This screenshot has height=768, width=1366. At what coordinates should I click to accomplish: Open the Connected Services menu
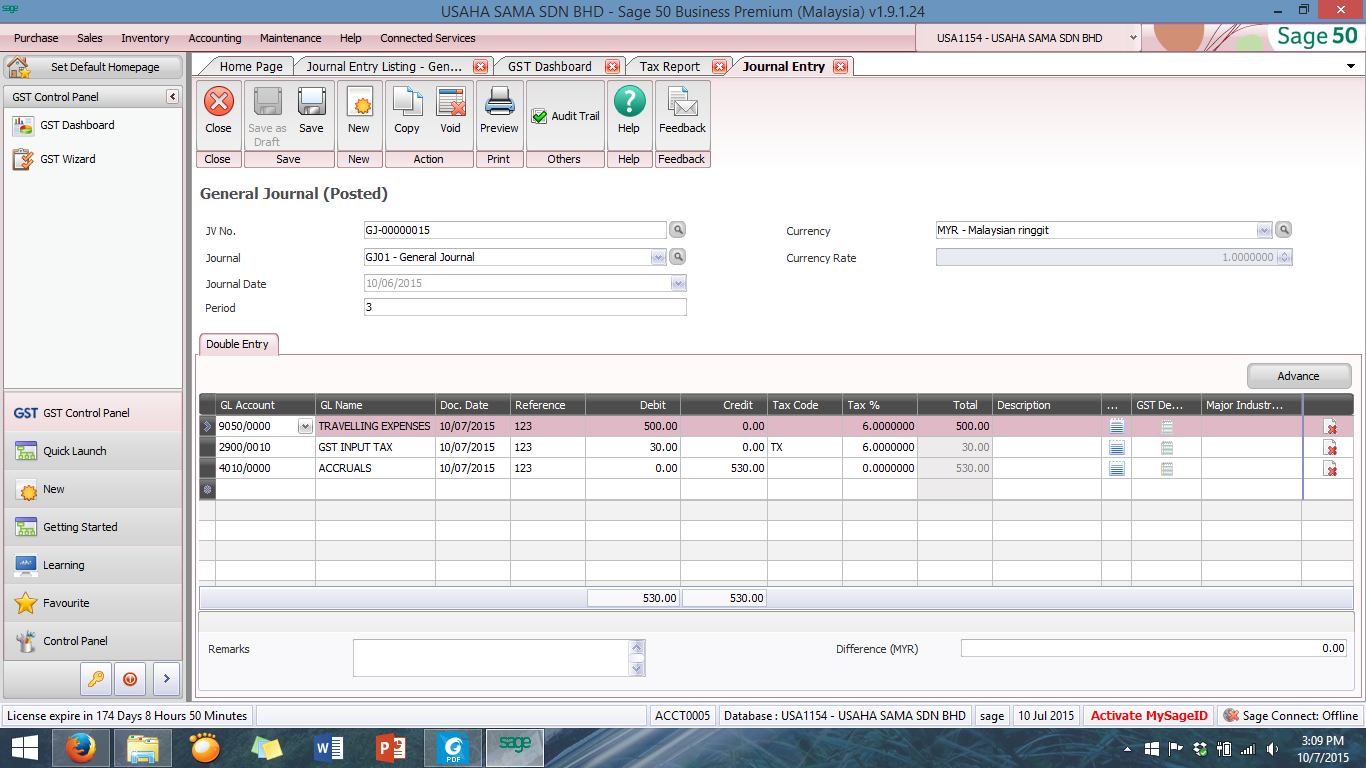tap(428, 38)
